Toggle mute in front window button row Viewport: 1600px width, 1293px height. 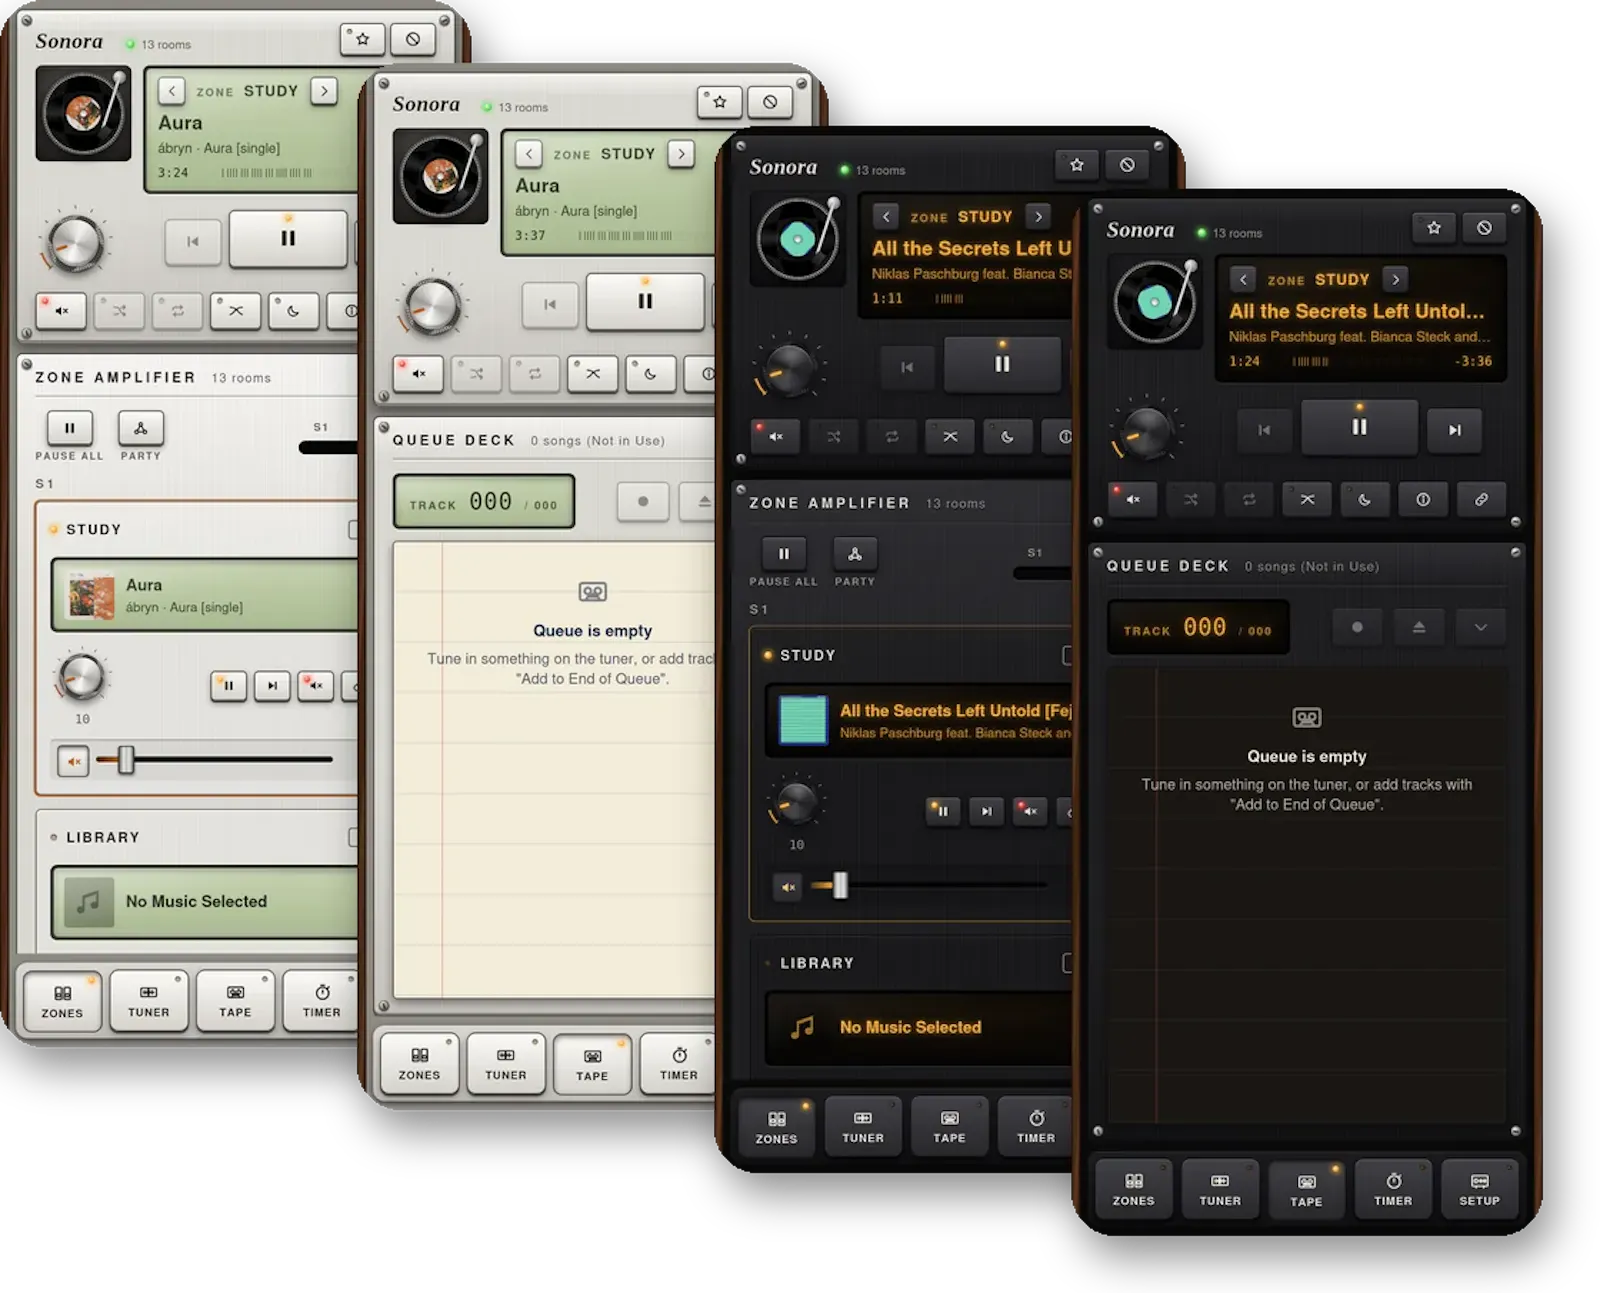click(x=1132, y=499)
